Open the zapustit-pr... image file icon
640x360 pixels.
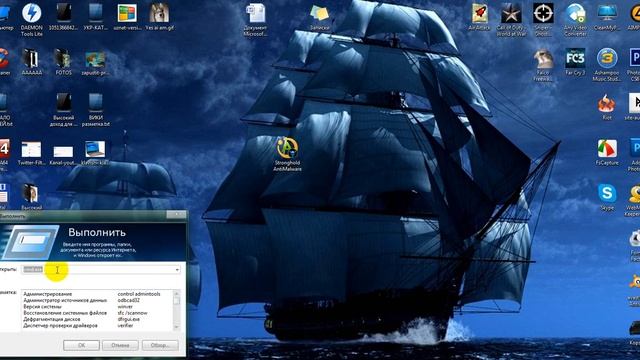click(96, 62)
